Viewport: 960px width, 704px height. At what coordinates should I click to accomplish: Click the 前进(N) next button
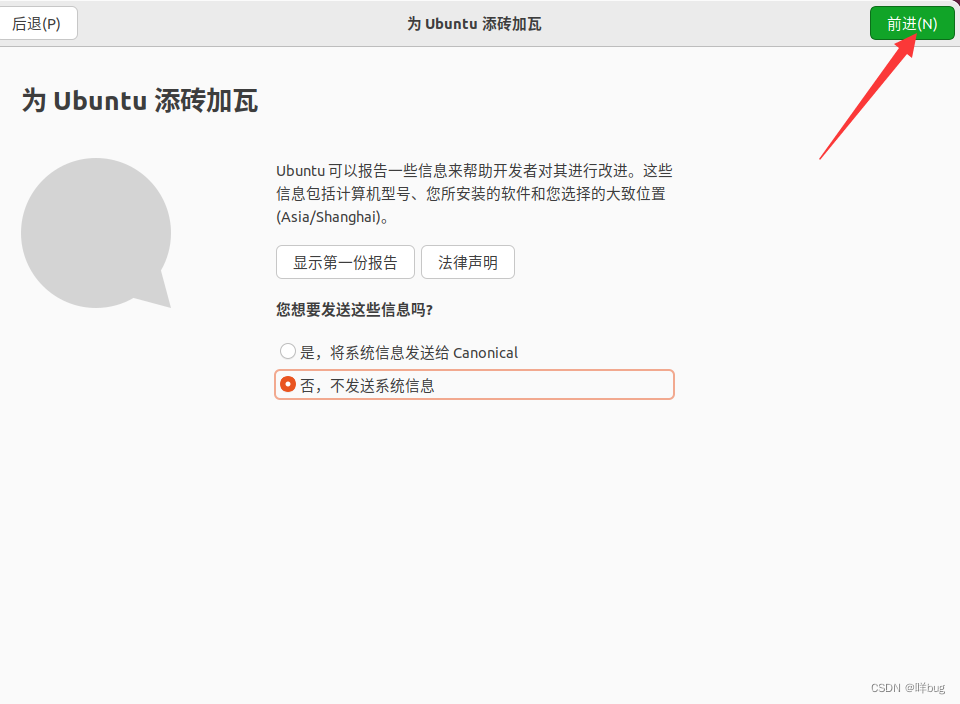912,23
